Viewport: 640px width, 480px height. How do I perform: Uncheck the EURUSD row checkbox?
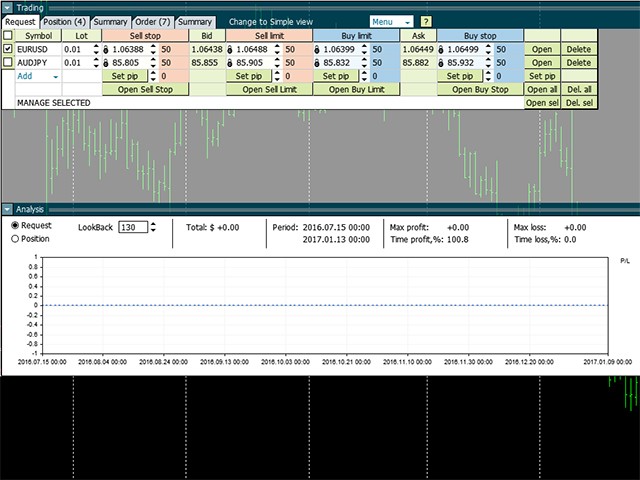9,48
